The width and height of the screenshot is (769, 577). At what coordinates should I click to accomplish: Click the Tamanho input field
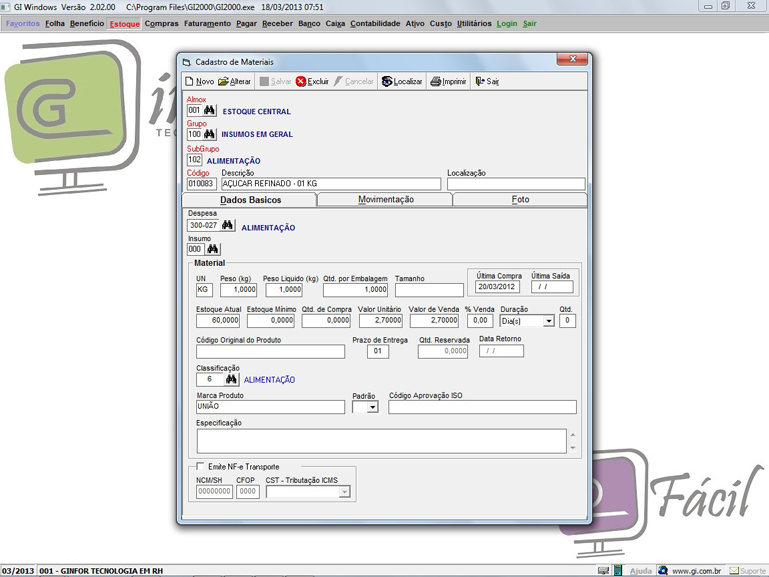(429, 290)
